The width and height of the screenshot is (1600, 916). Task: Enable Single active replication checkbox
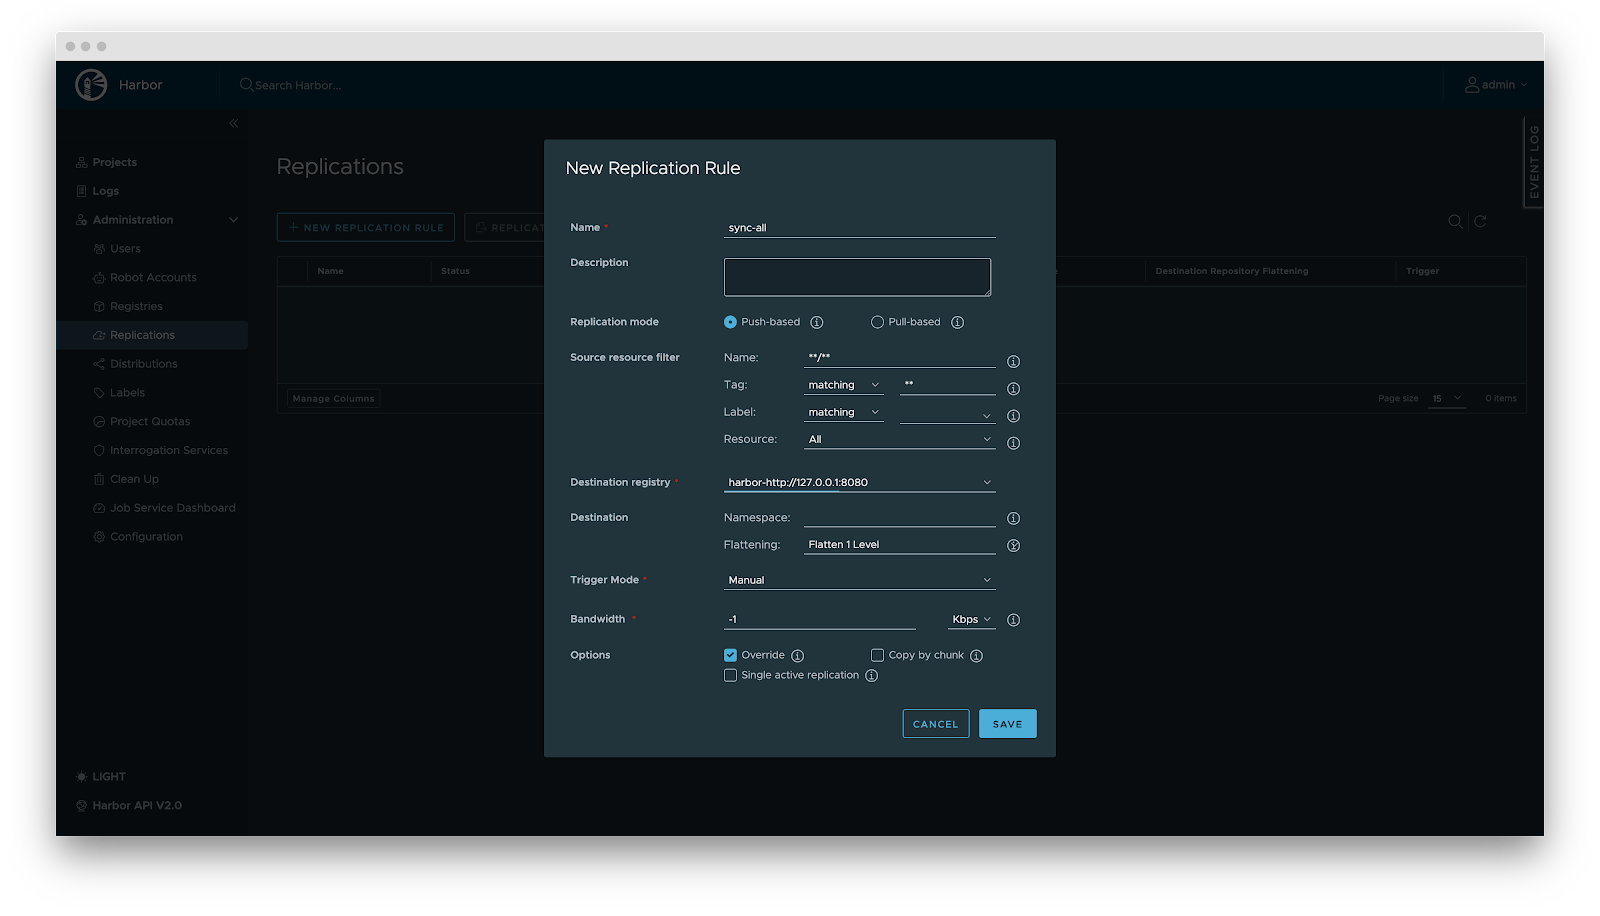click(x=730, y=675)
